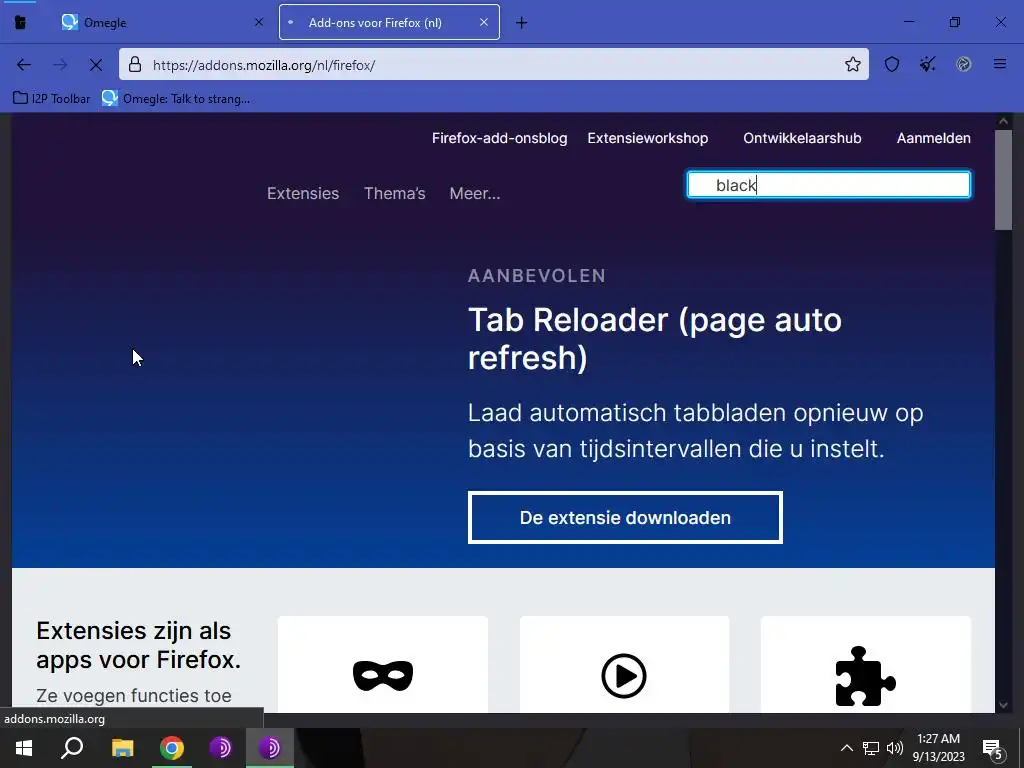Screen dimensions: 1024x768
Task: Open Google Chrome from the taskbar
Action: [172, 748]
